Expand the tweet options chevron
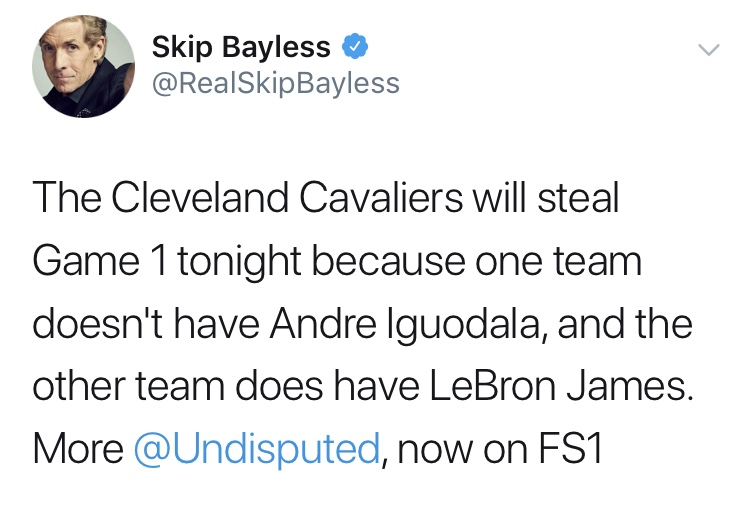The height and width of the screenshot is (513, 750). (x=708, y=49)
